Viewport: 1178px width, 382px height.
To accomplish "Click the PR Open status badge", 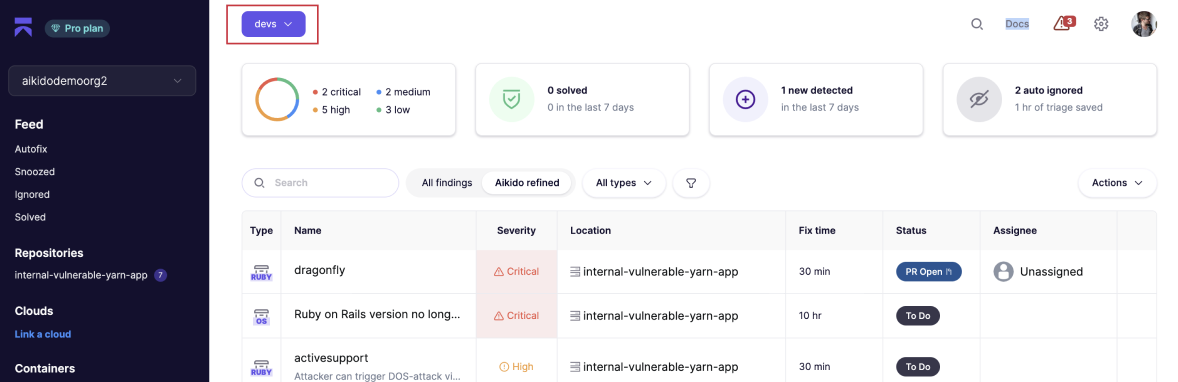I will pos(929,271).
